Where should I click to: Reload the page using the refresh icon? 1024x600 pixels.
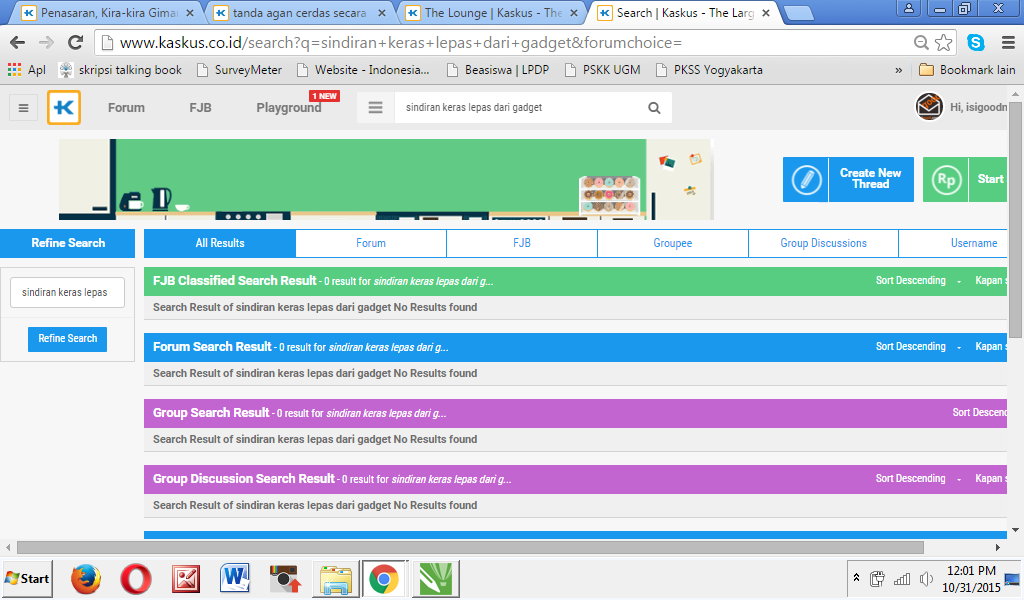click(x=75, y=43)
